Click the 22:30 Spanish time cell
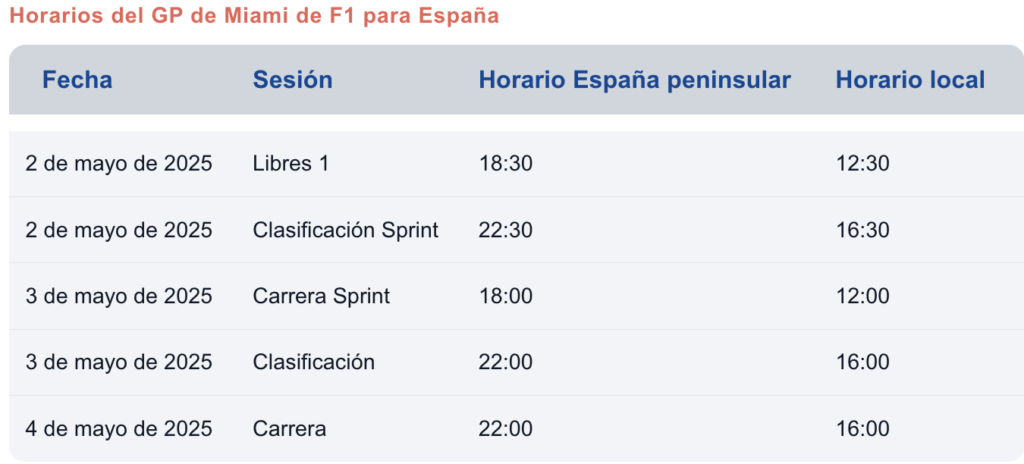This screenshot has height=464, width=1024. 505,230
